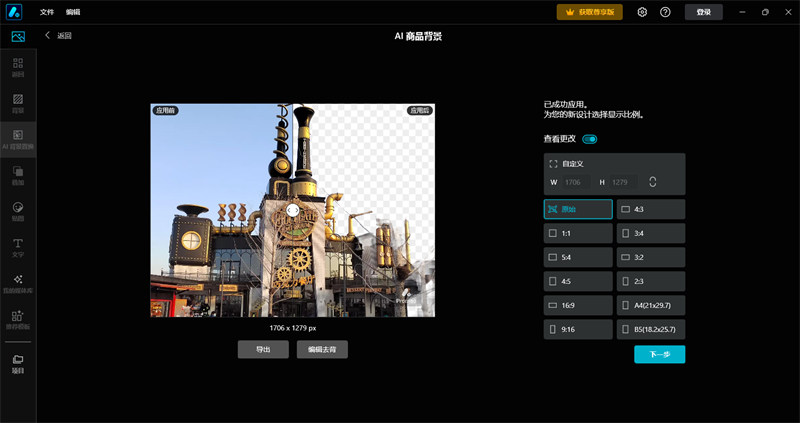Click the before/after comparison slider handle

(292, 210)
